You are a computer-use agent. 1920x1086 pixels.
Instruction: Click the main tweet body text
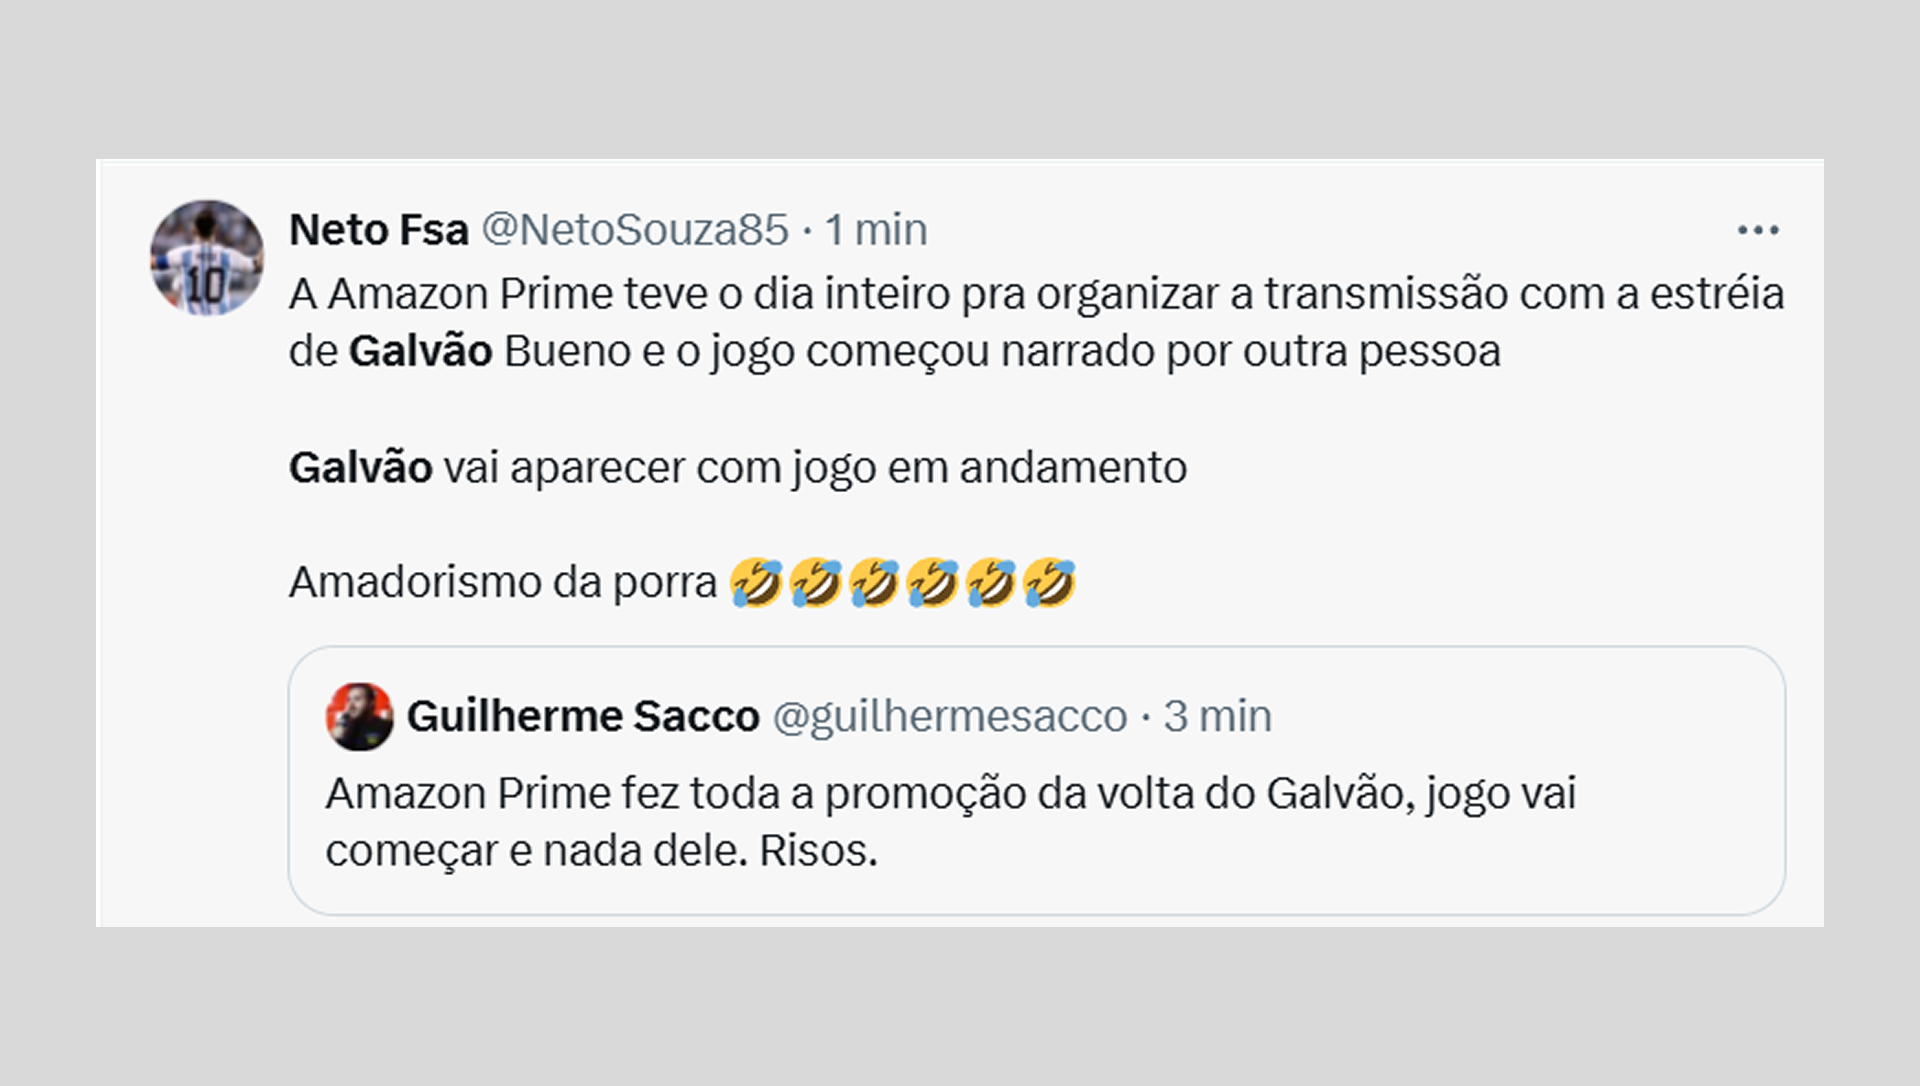900,295
